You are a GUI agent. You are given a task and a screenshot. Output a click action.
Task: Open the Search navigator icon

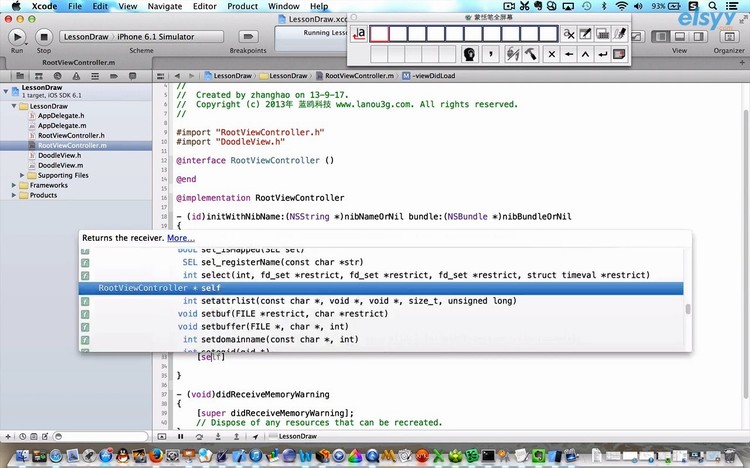[57, 76]
